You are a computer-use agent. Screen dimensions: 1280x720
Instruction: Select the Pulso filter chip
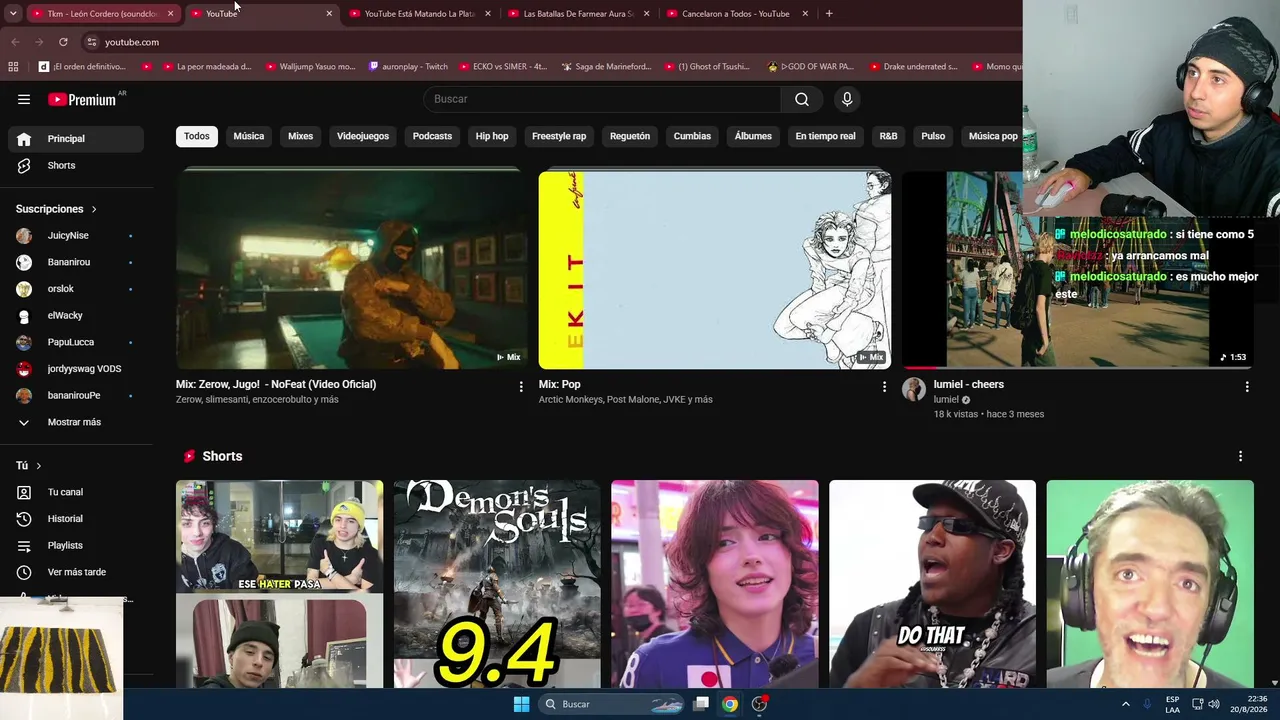coord(933,136)
